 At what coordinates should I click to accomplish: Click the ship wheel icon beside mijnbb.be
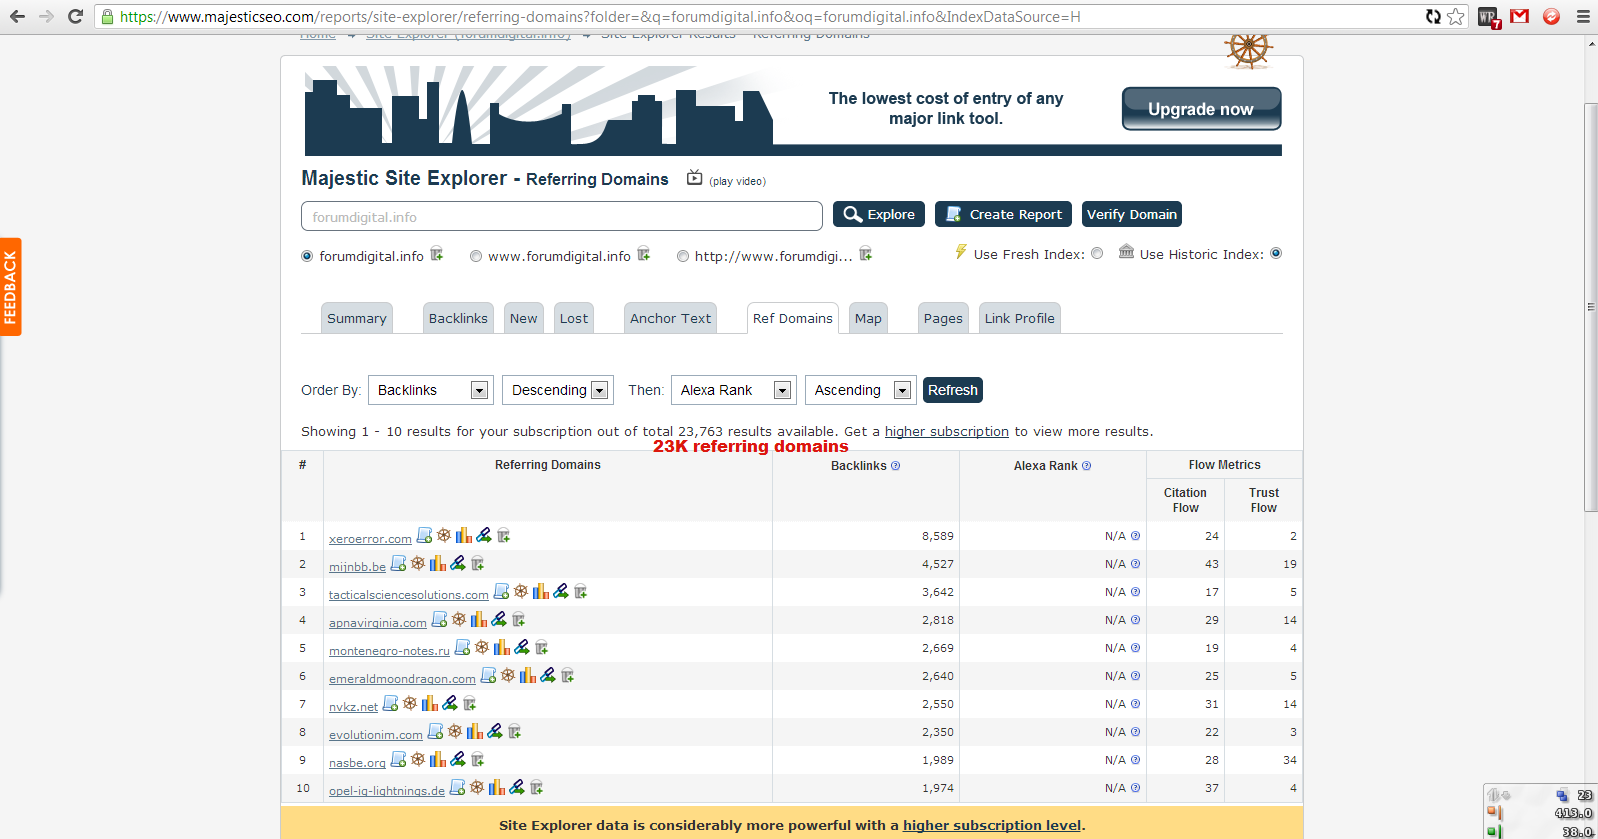click(x=418, y=564)
